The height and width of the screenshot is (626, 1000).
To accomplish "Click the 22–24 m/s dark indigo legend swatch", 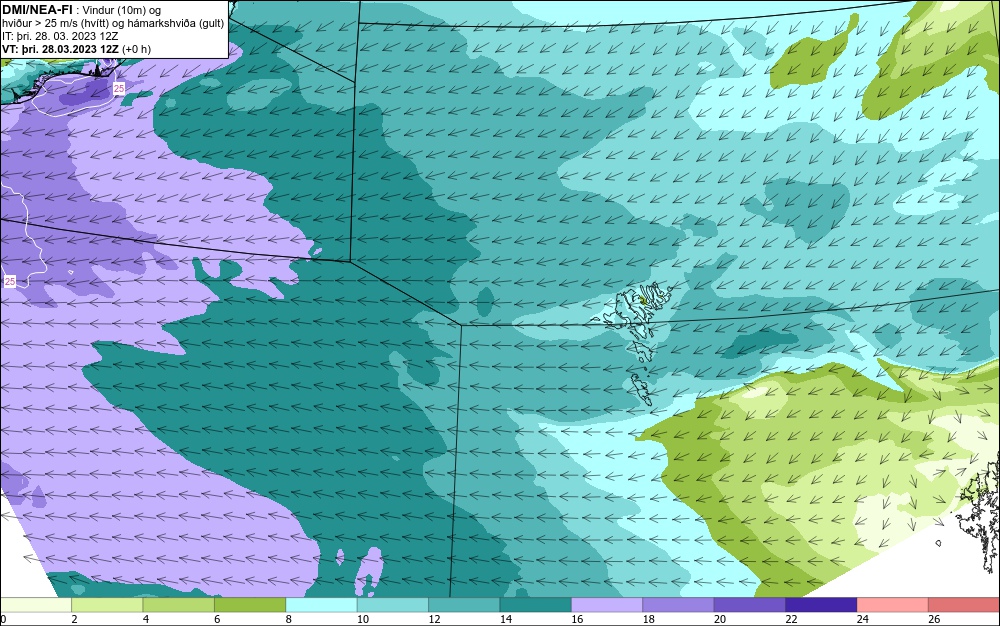I will coord(821,605).
